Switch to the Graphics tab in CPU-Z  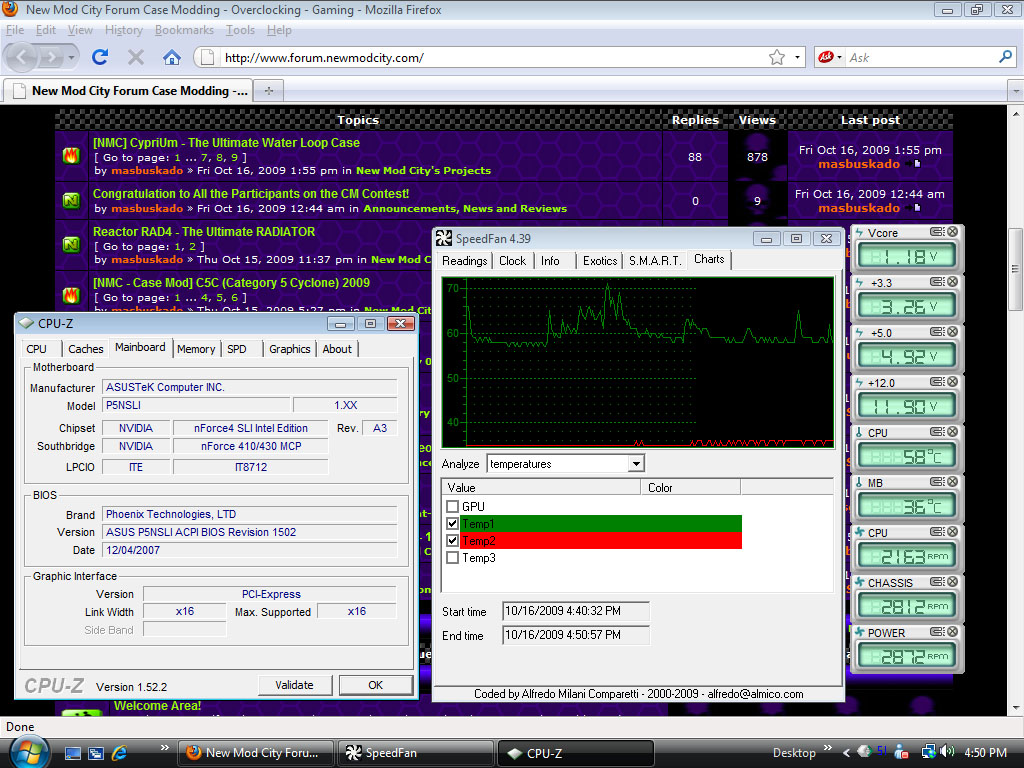point(289,349)
